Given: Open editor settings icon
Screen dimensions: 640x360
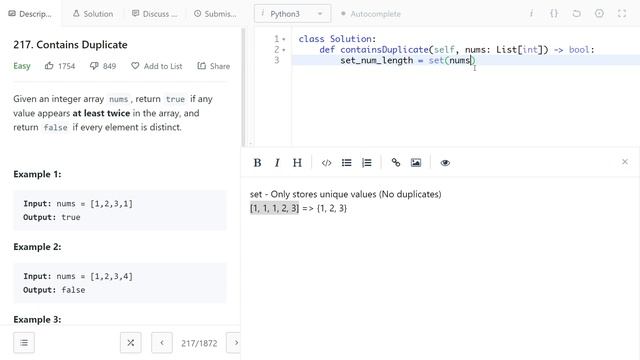Looking at the screenshot, I should [x=599, y=13].
